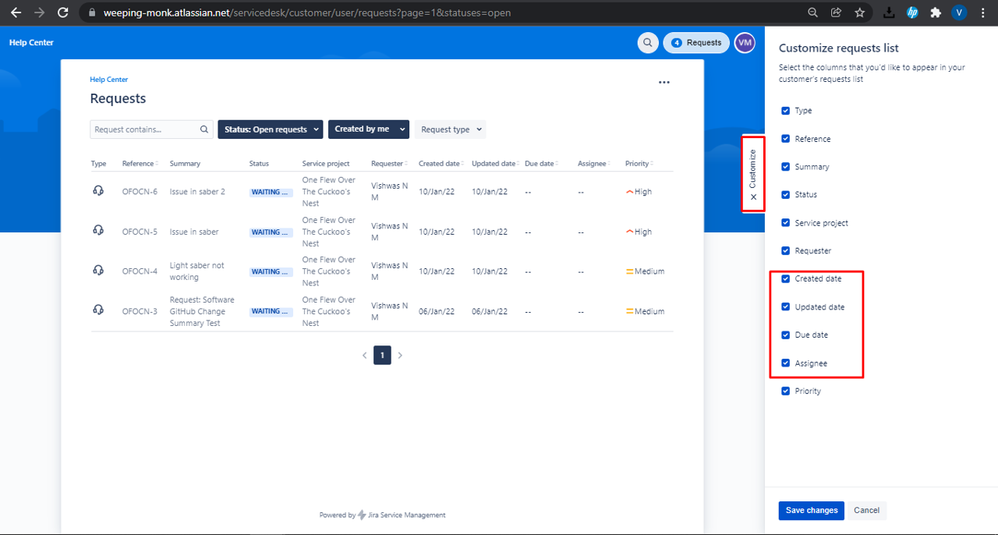This screenshot has height=535, width=998.
Task: Open request OFOCN-6 reference
Action: [x=139, y=191]
